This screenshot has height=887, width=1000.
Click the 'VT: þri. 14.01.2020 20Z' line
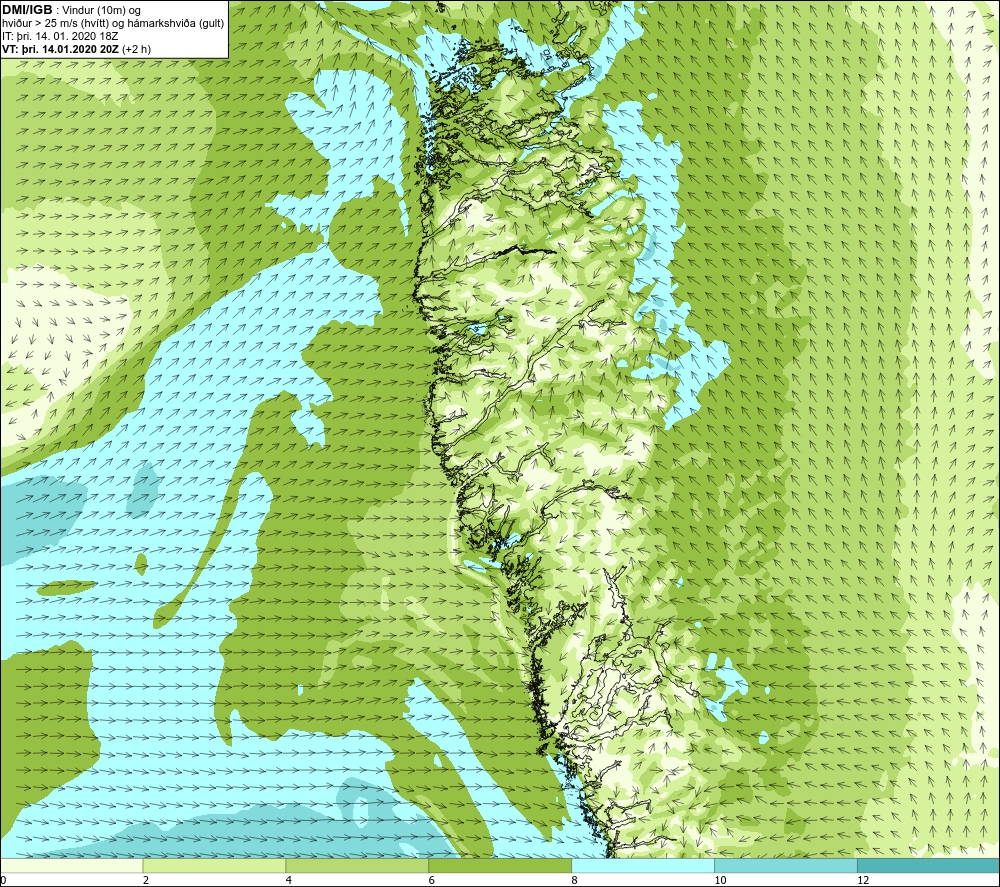tap(60, 49)
